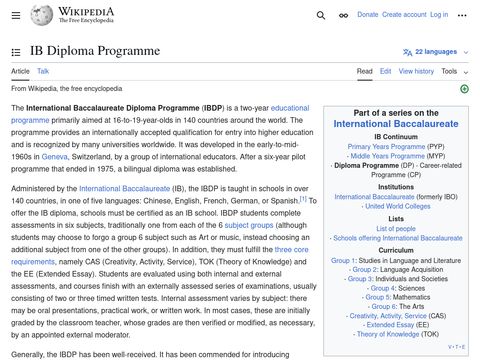This screenshot has height=360, width=480.
Task: Open the Theory of Knowledge link
Action: click(x=388, y=334)
